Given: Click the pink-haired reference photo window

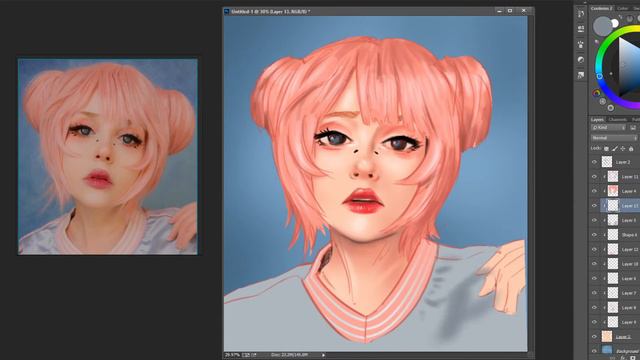Looking at the screenshot, I should coord(108,157).
